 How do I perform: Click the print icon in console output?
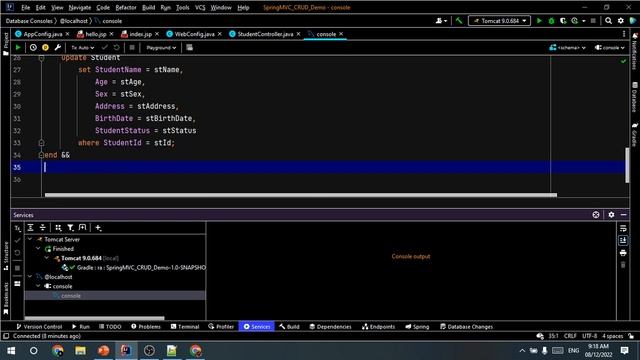[x=623, y=253]
